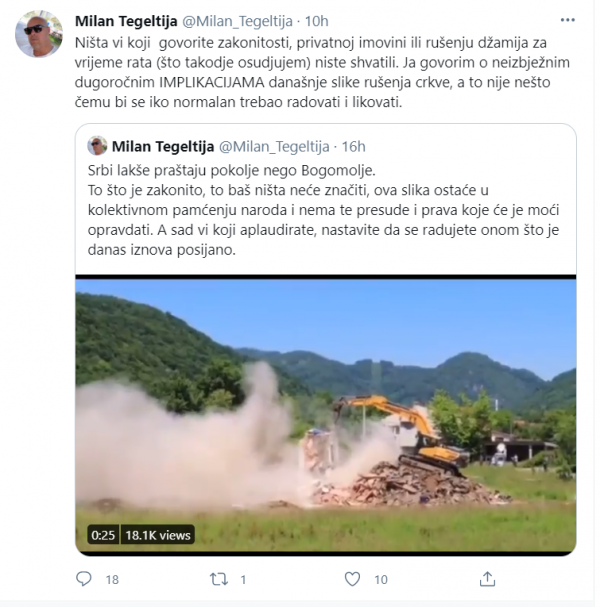Click the retweet count of 1

243,580
